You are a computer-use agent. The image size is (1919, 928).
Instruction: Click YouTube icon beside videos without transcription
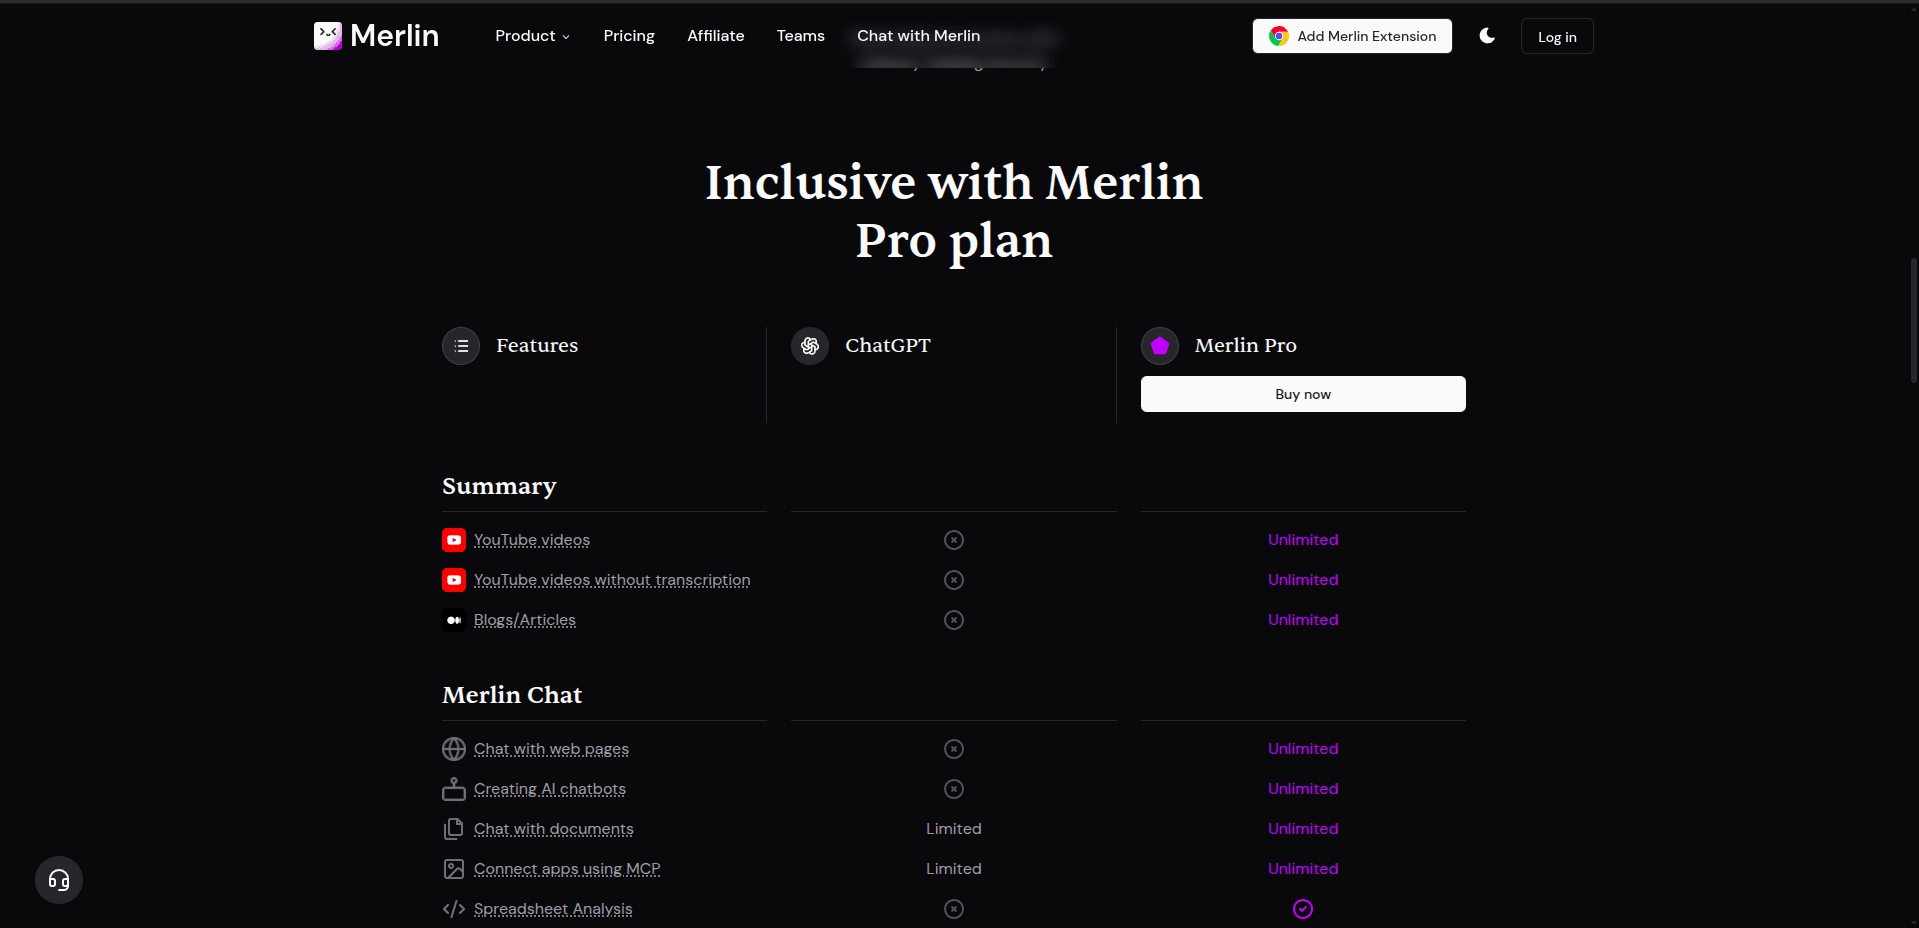click(x=454, y=580)
